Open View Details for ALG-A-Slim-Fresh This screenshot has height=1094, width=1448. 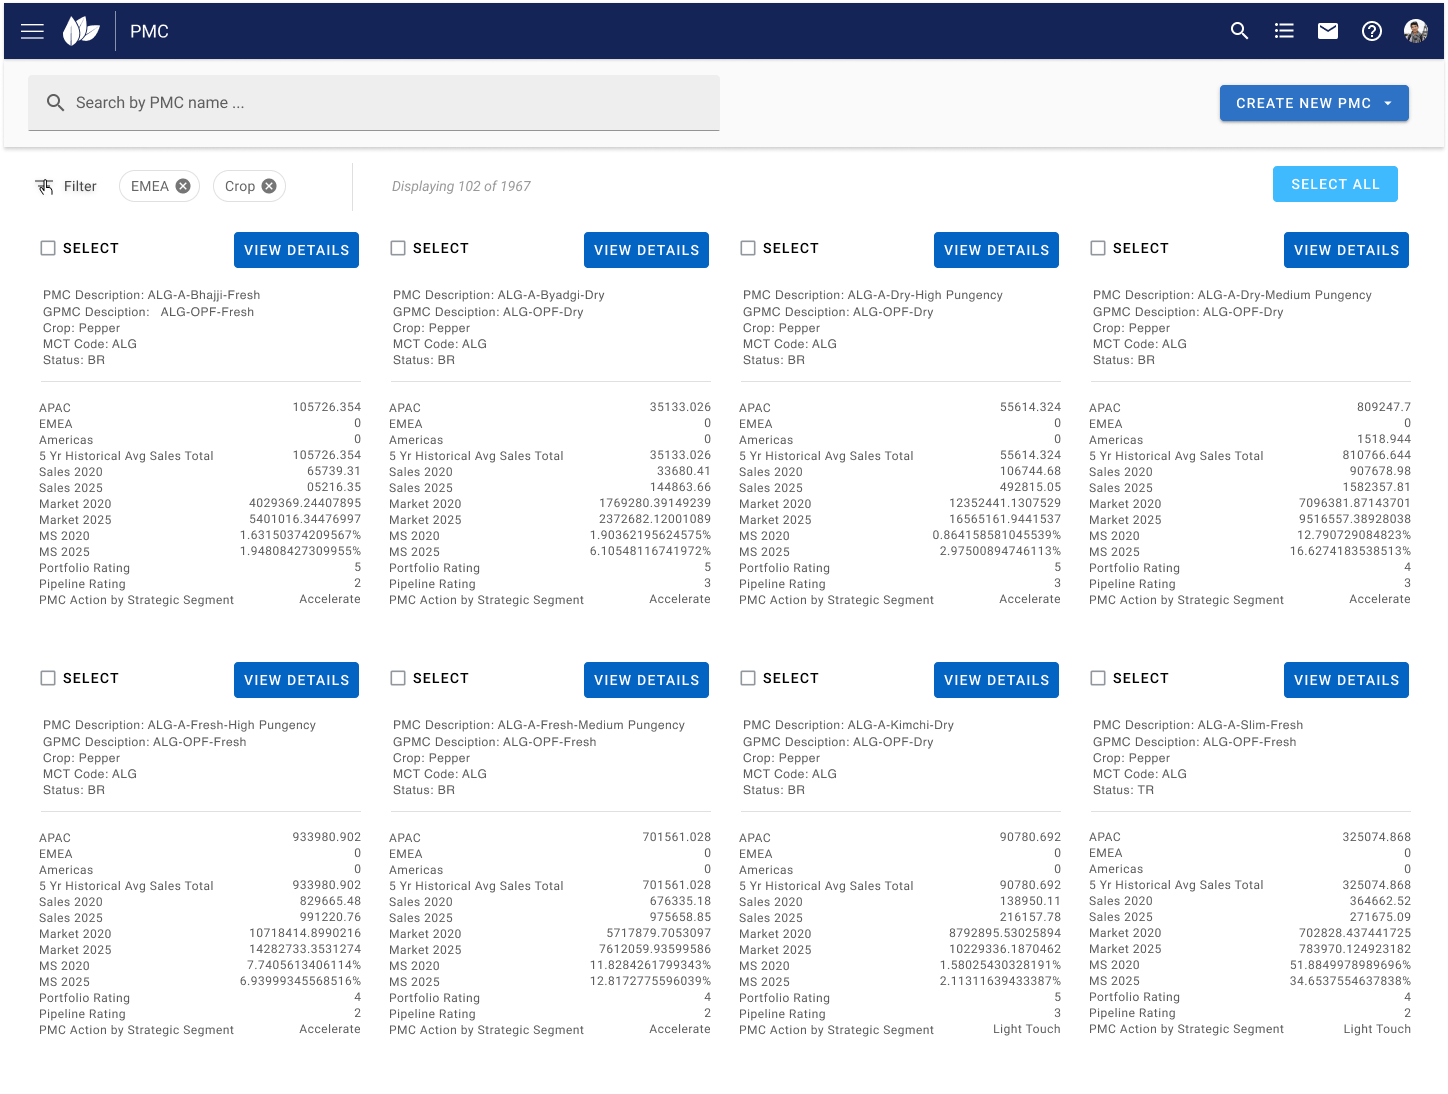1345,680
